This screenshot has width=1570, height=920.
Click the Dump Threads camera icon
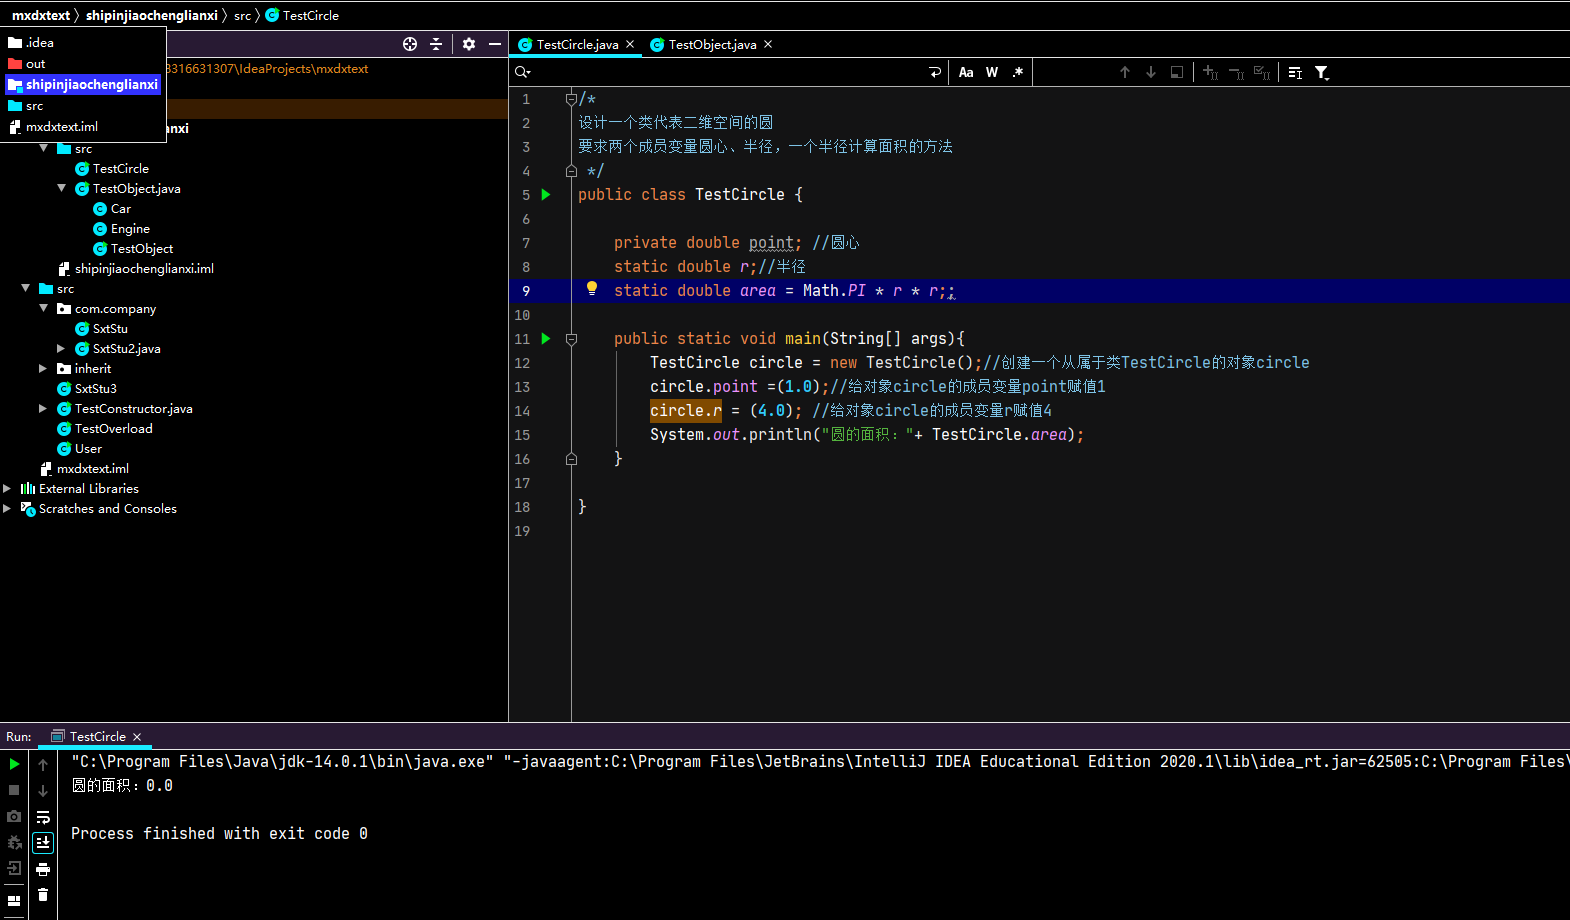coord(14,816)
